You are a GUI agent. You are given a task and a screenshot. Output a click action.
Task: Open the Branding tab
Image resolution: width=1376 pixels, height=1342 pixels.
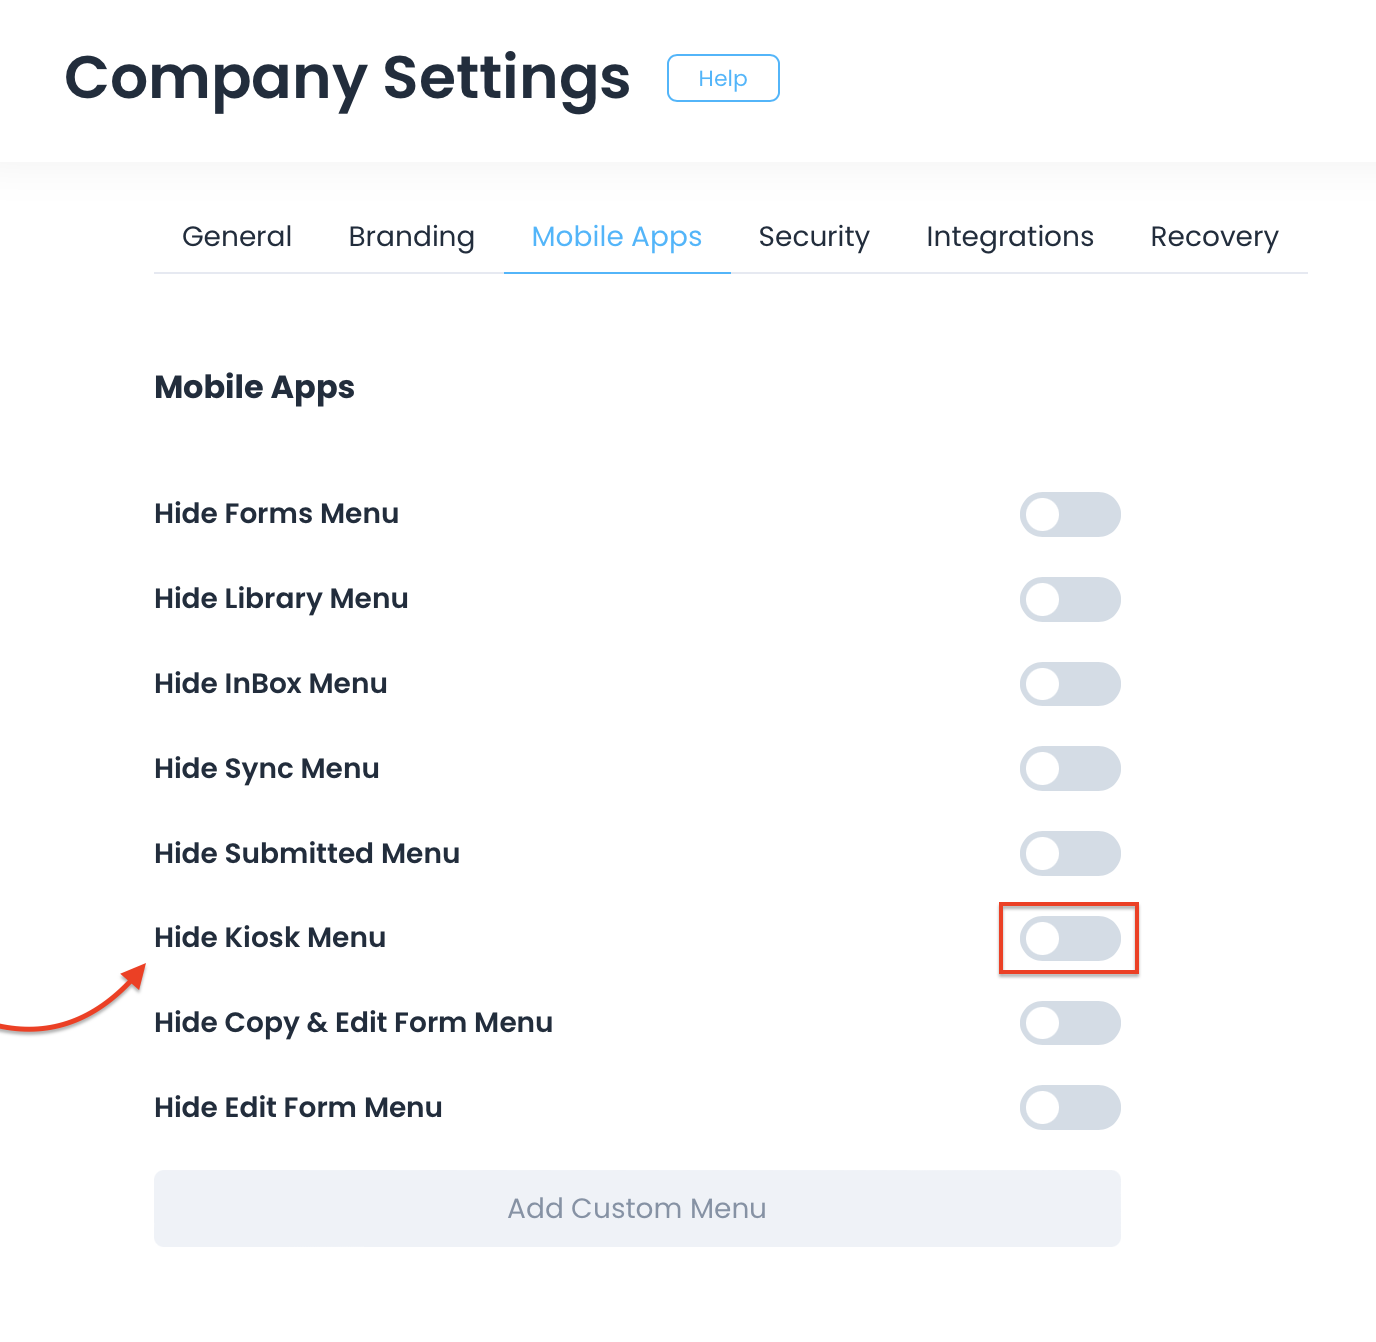coord(411,237)
